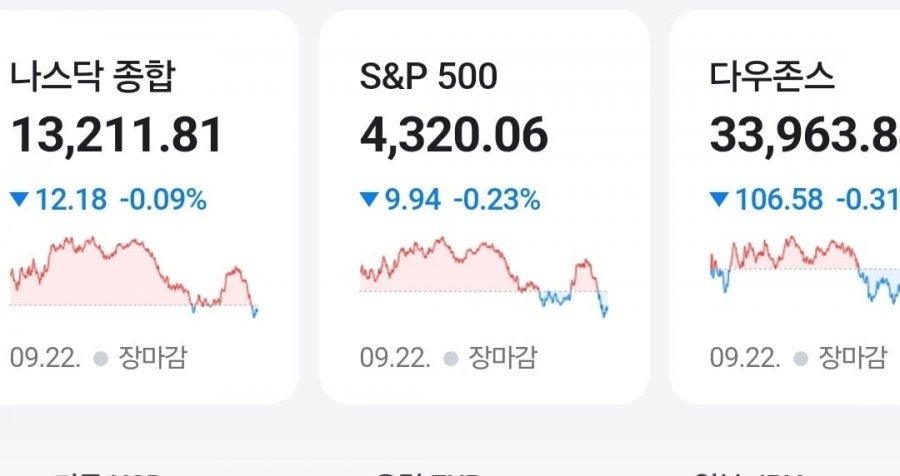The height and width of the screenshot is (476, 900).
Task: Click the gray status dot on Nasdaq card
Action: (x=100, y=358)
